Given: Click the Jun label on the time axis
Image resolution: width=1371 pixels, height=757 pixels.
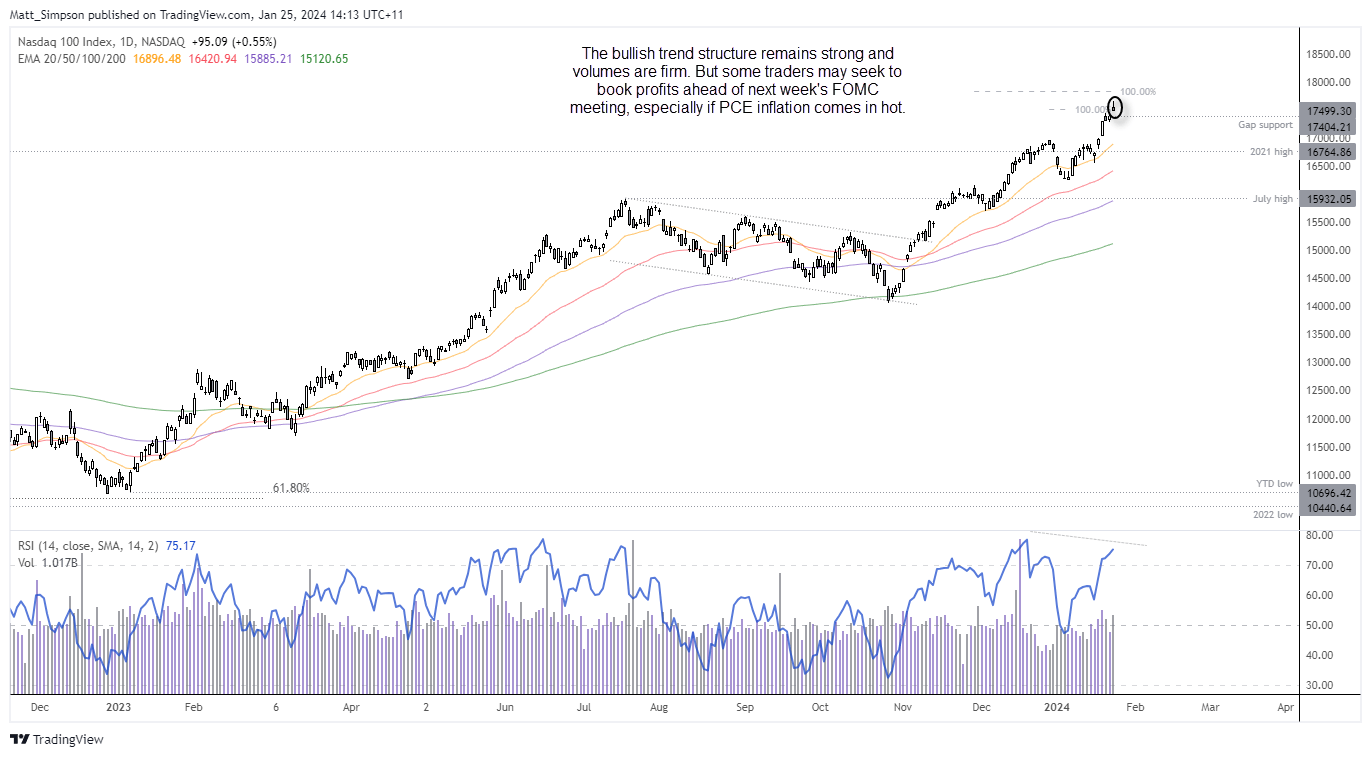Looking at the screenshot, I should click(505, 707).
